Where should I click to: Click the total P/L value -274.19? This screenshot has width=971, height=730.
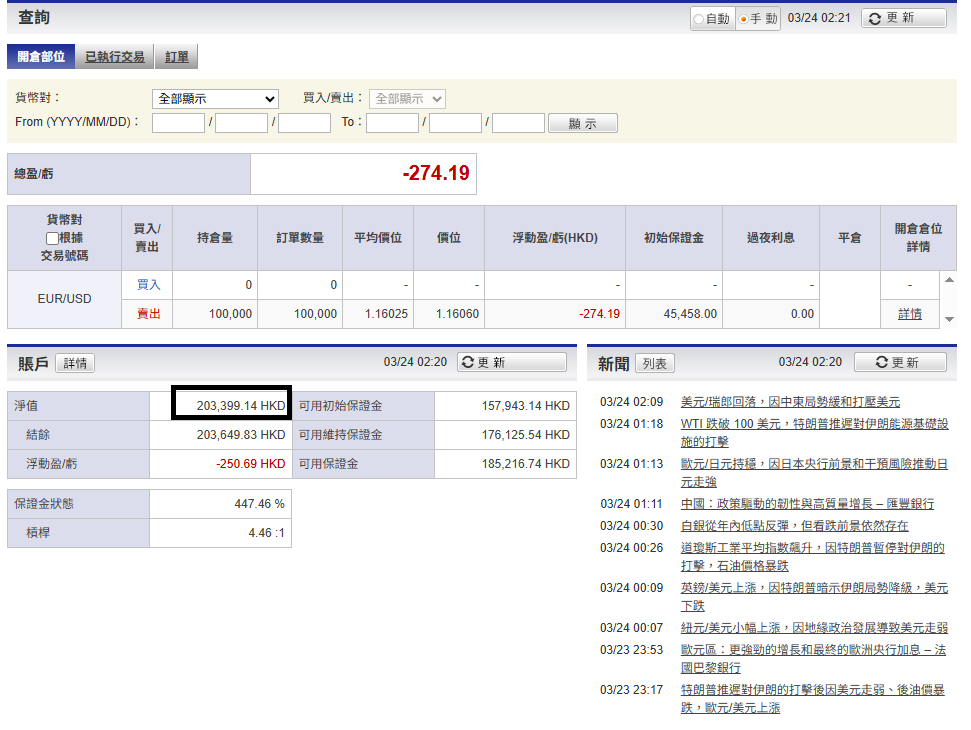pos(436,173)
